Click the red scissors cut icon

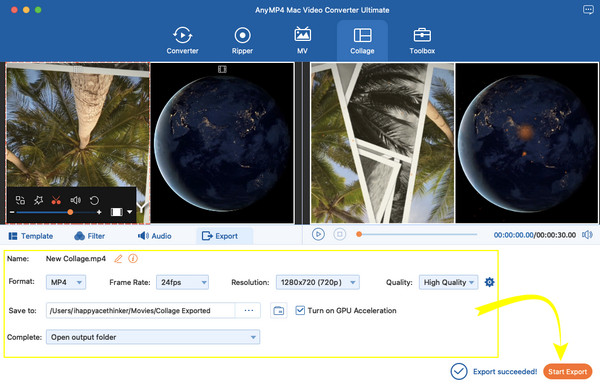tap(56, 200)
